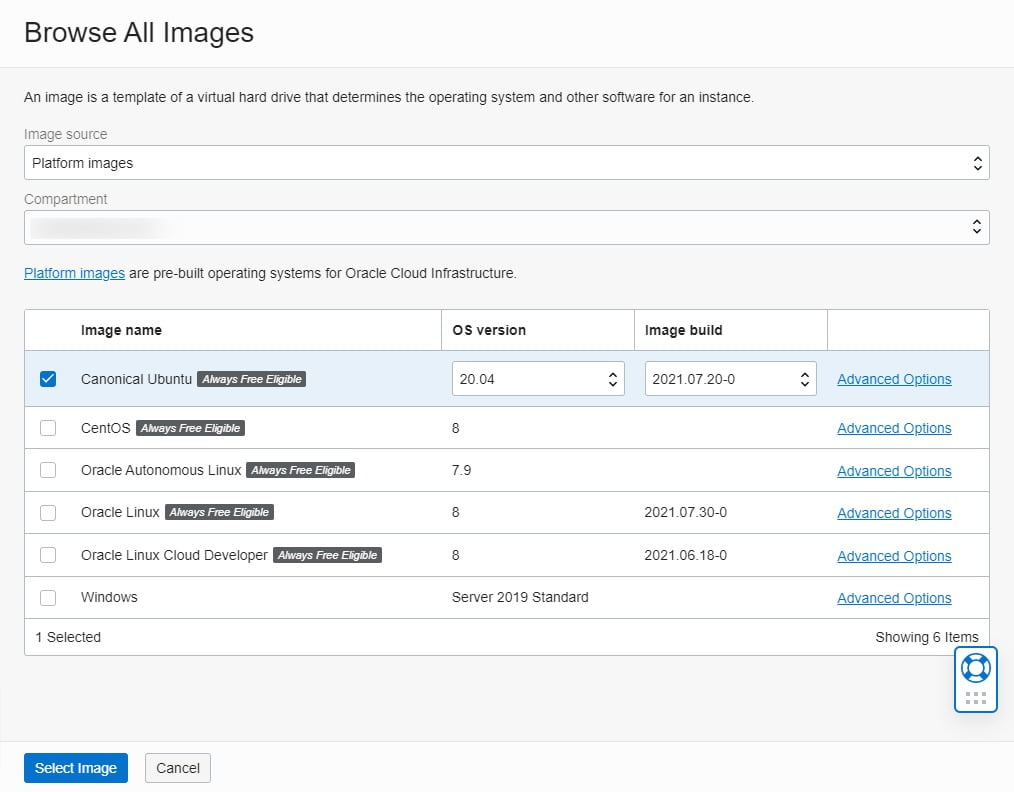Click the Windows image name

109,597
